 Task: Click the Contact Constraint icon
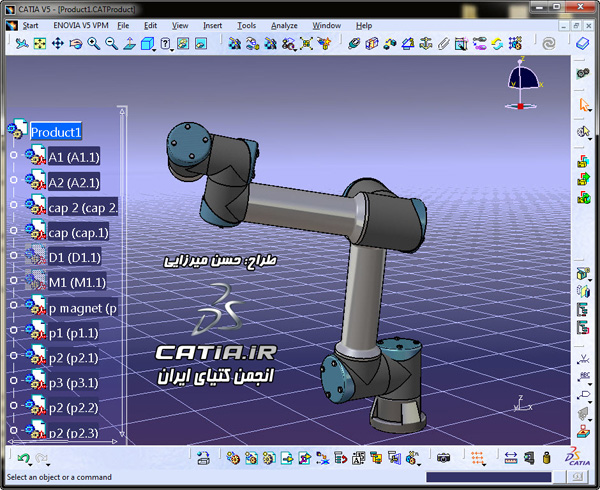point(372,44)
